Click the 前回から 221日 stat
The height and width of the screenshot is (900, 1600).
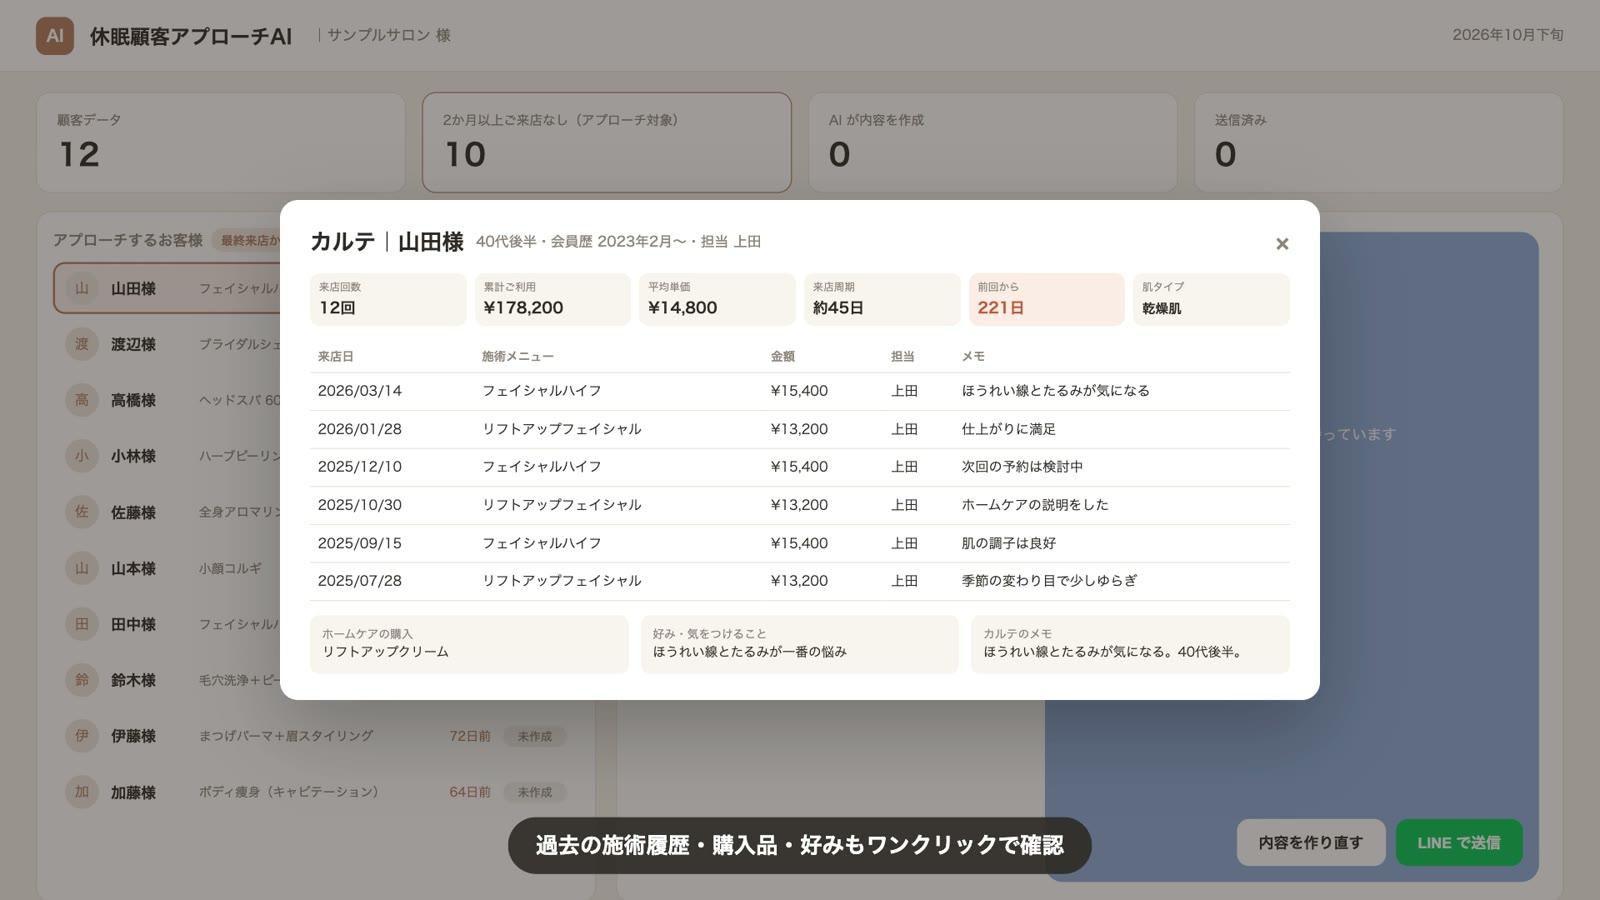1047,299
